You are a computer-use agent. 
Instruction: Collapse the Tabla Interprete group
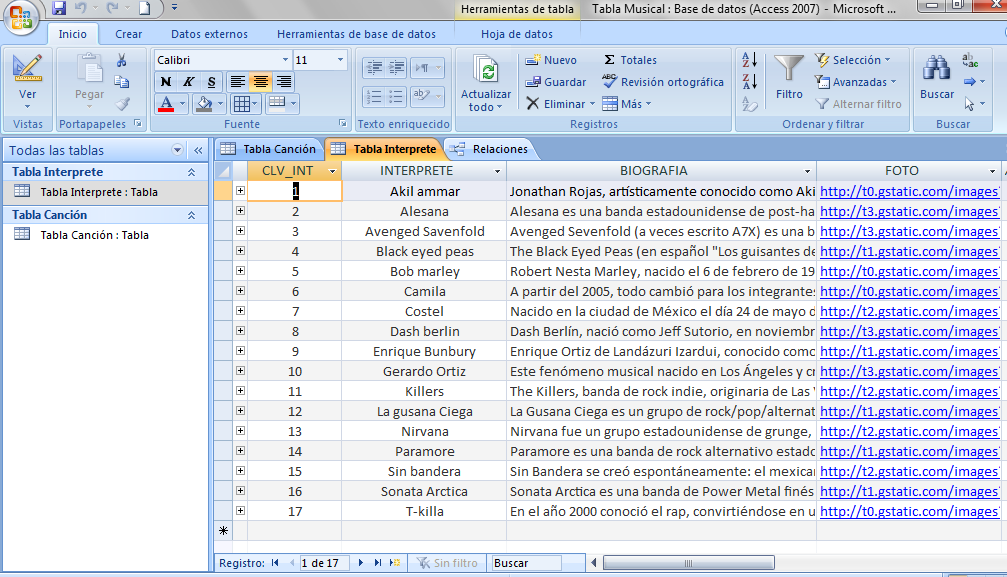point(191,172)
